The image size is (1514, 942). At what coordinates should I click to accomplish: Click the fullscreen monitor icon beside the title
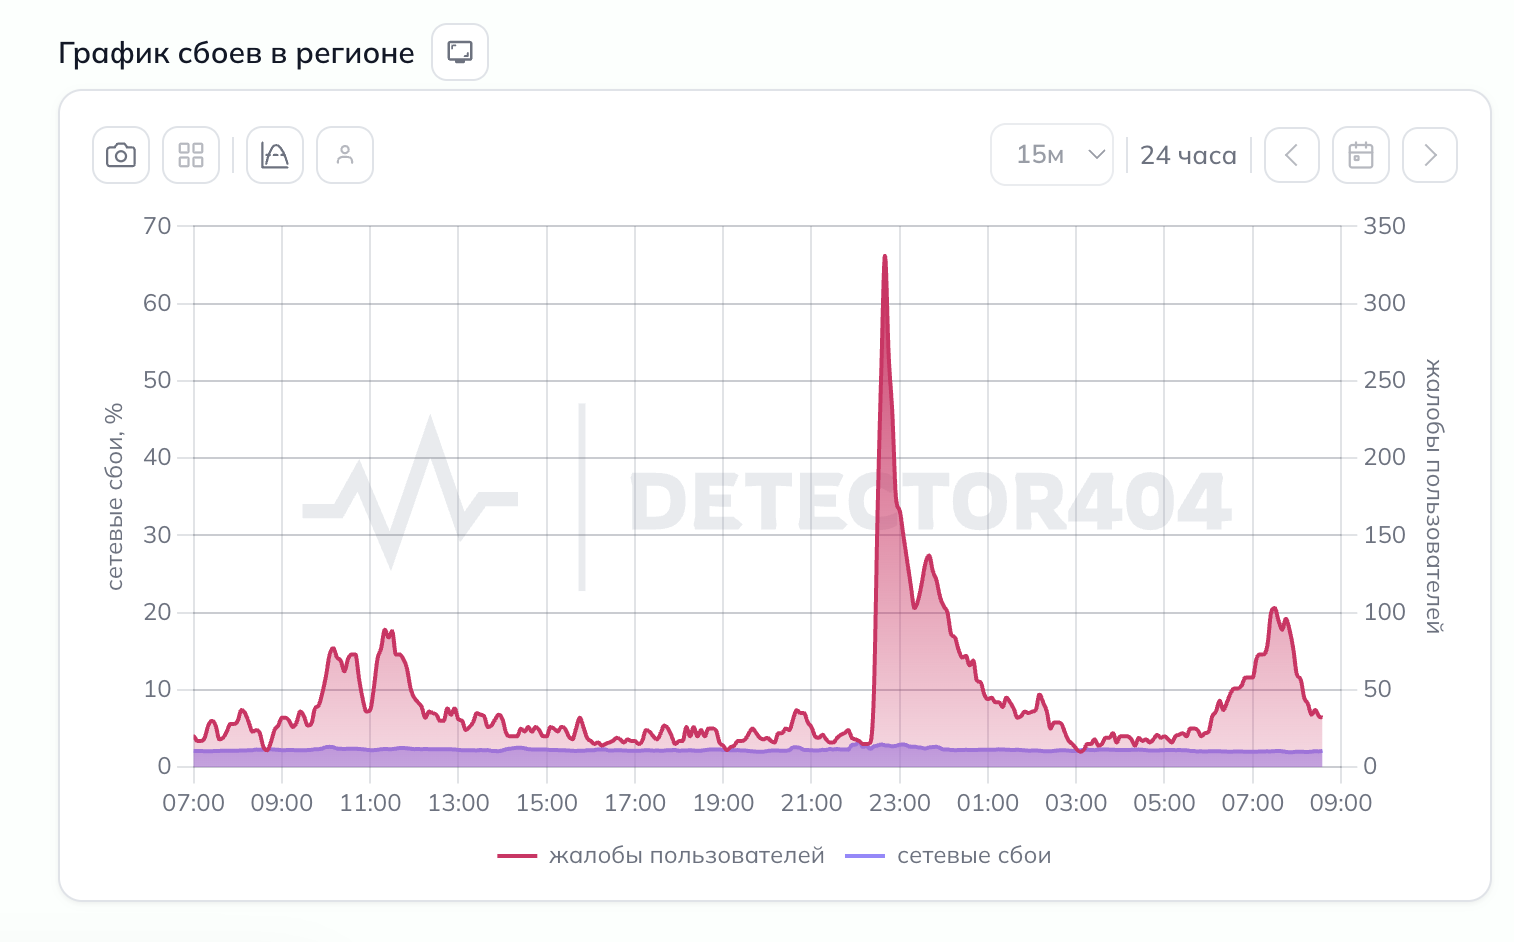point(460,52)
